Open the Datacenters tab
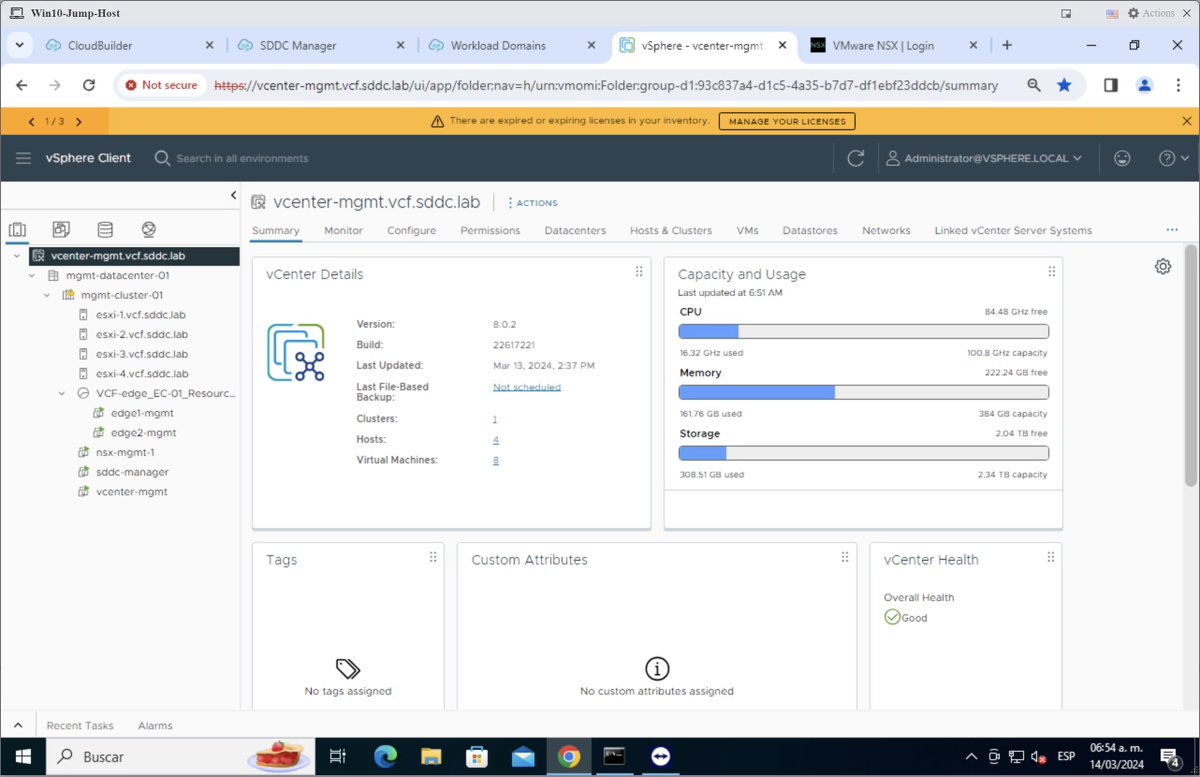This screenshot has width=1200, height=777. [575, 230]
